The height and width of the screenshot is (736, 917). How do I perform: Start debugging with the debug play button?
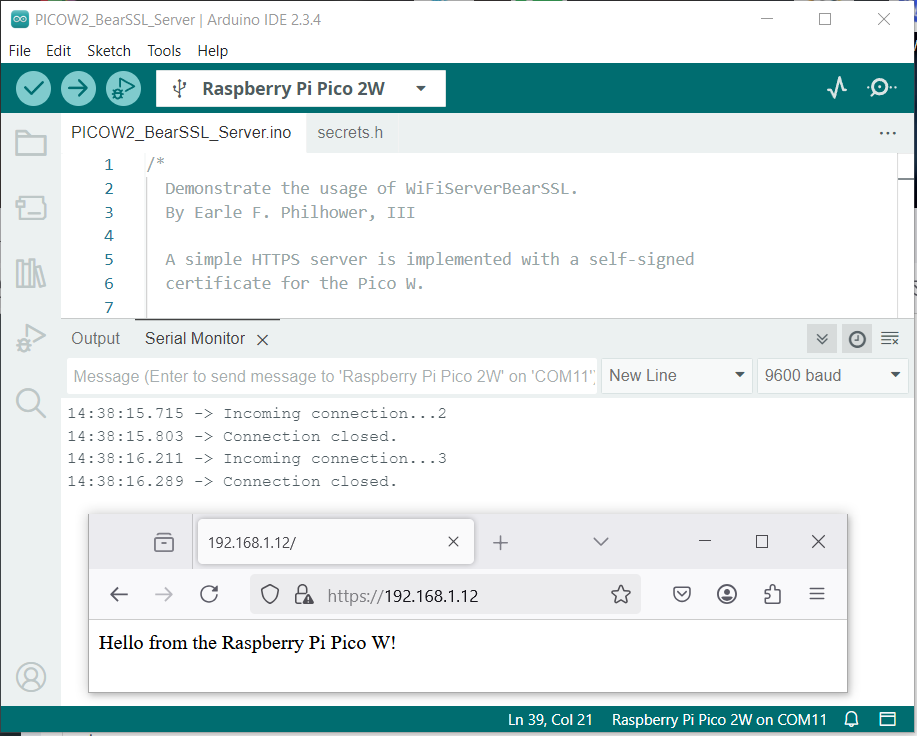click(x=123, y=88)
